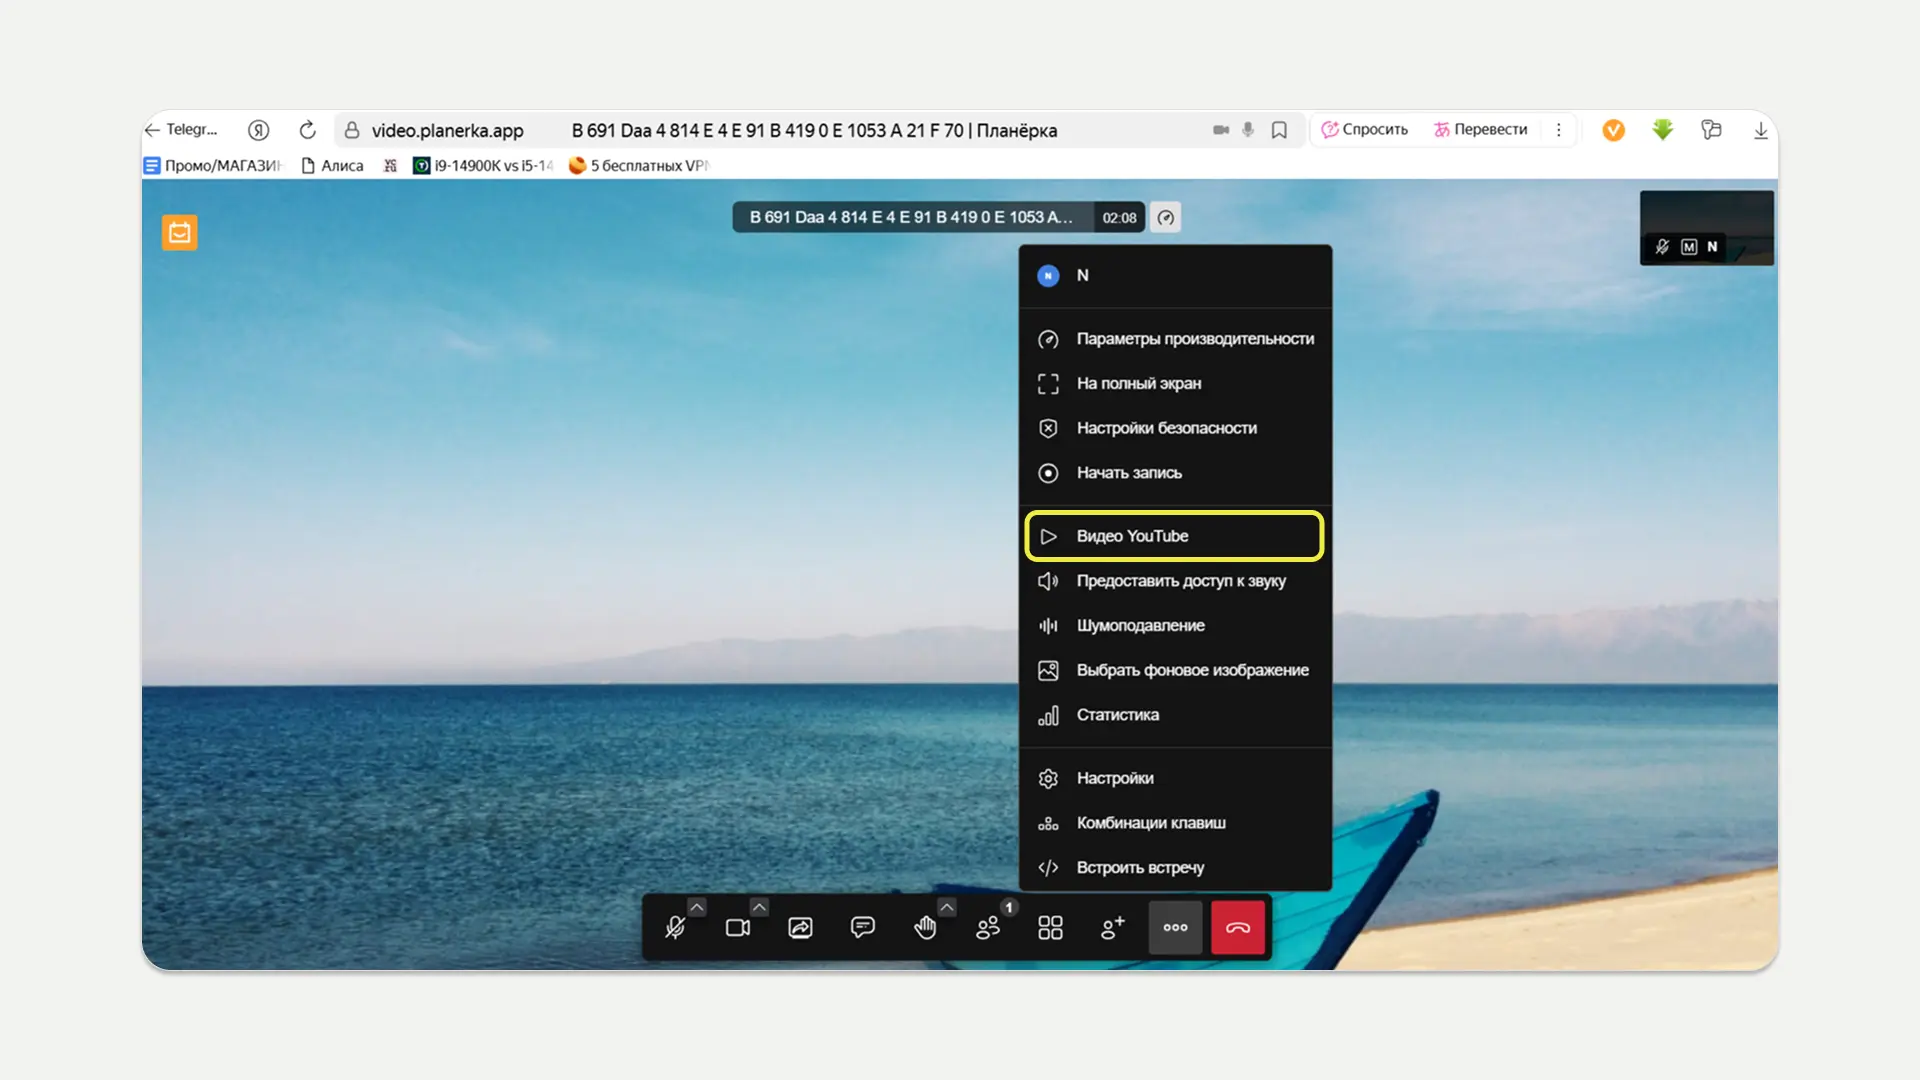Toggle the camera on or off
1920x1080 pixels.
click(738, 928)
